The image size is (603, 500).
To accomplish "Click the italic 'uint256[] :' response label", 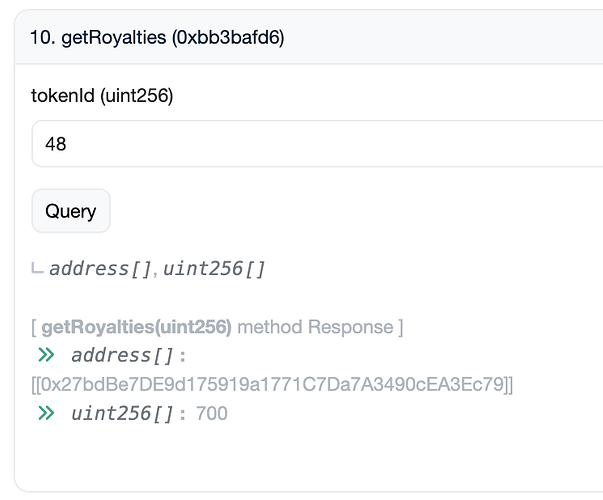I will pos(128,413).
